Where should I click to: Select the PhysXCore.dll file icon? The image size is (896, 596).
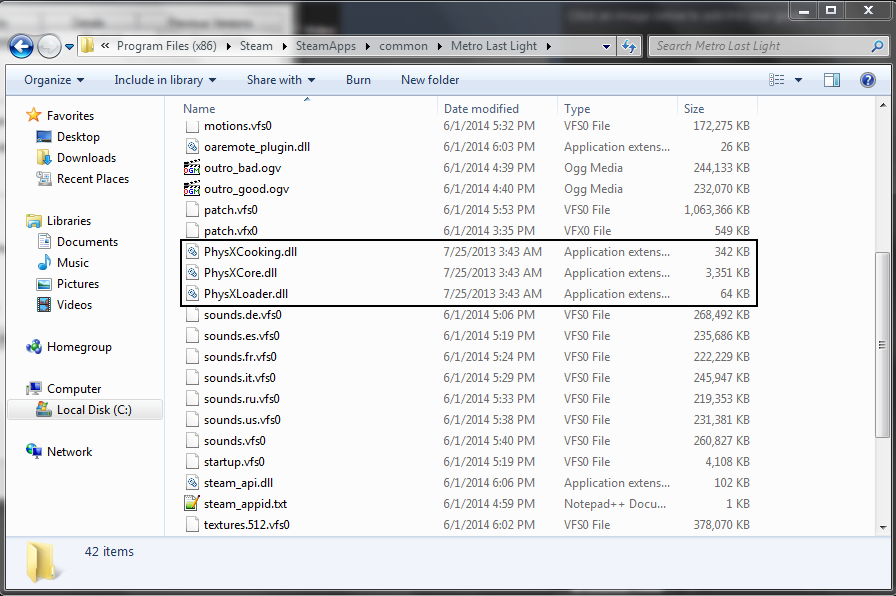(193, 273)
